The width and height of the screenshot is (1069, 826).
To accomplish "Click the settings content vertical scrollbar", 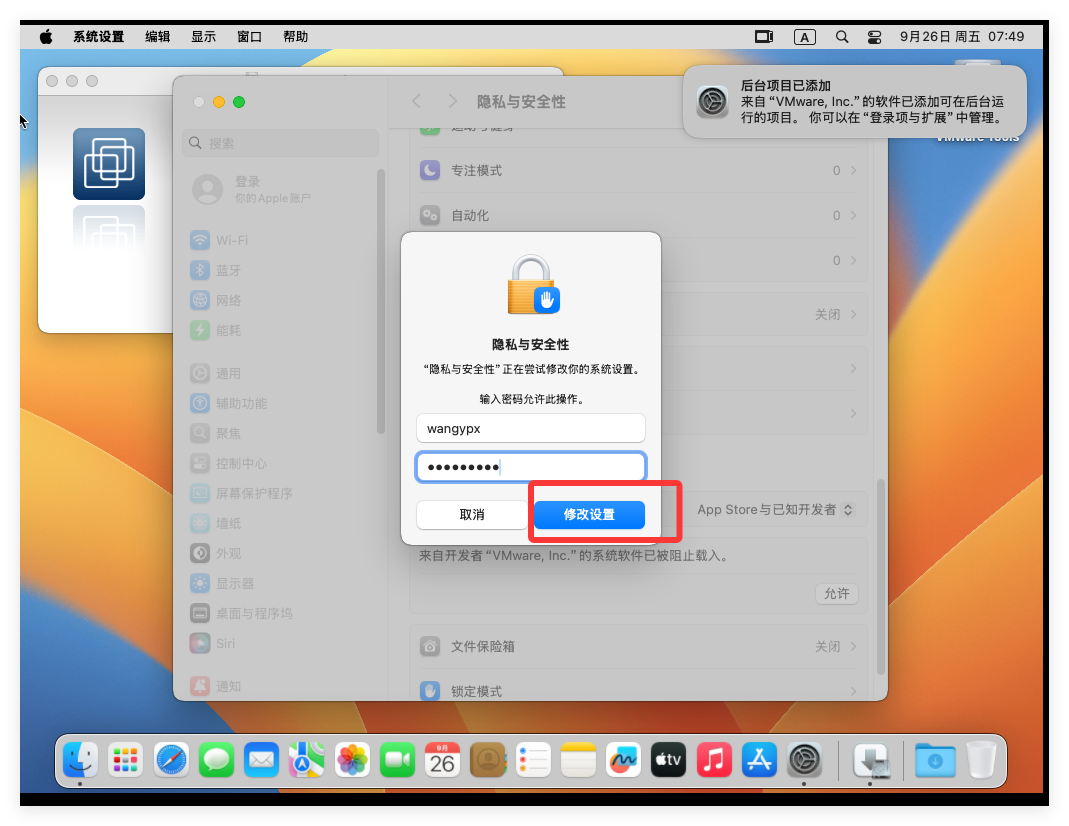I will coord(880,577).
